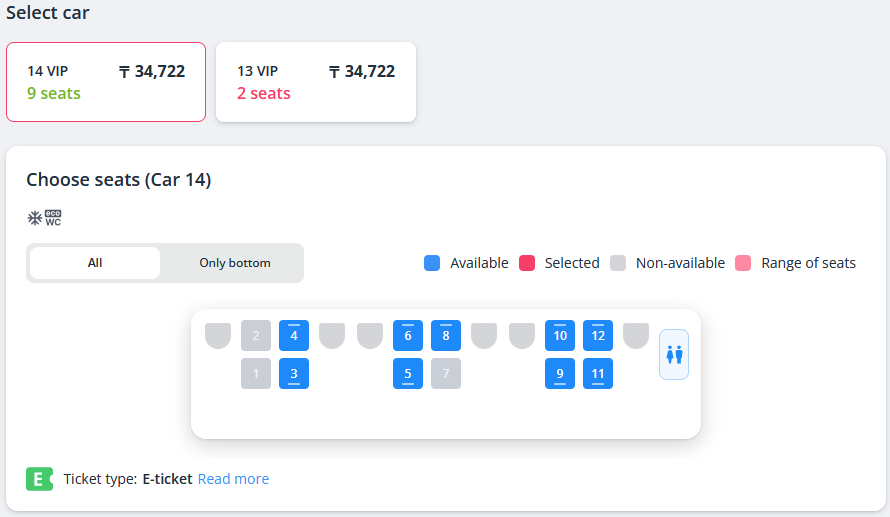Screen dimensions: 890x517
Task: Pick seat 6 in the car
Action: click(x=408, y=336)
